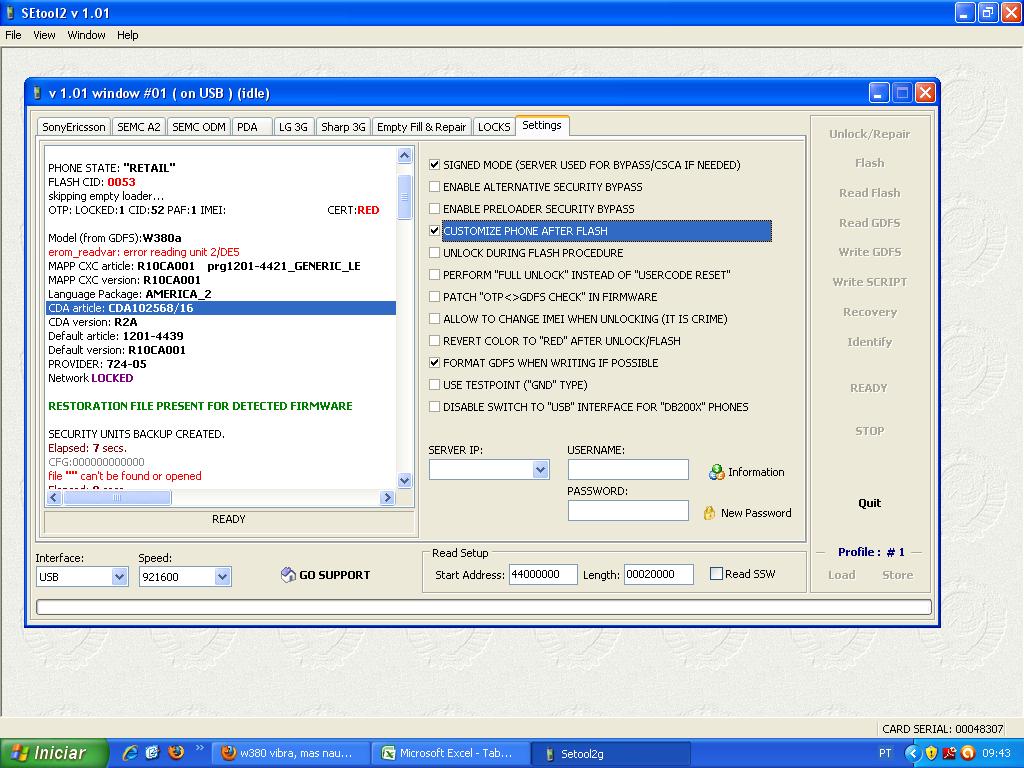
Task: Check DISABLE SWITCH TO USB INTERFACE
Action: tap(434, 407)
